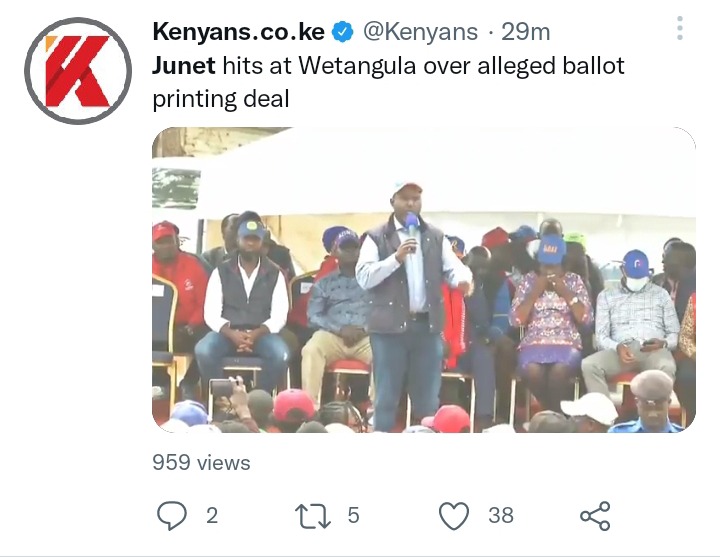The image size is (720, 557).
Task: Click the like count 38
Action: (501, 516)
